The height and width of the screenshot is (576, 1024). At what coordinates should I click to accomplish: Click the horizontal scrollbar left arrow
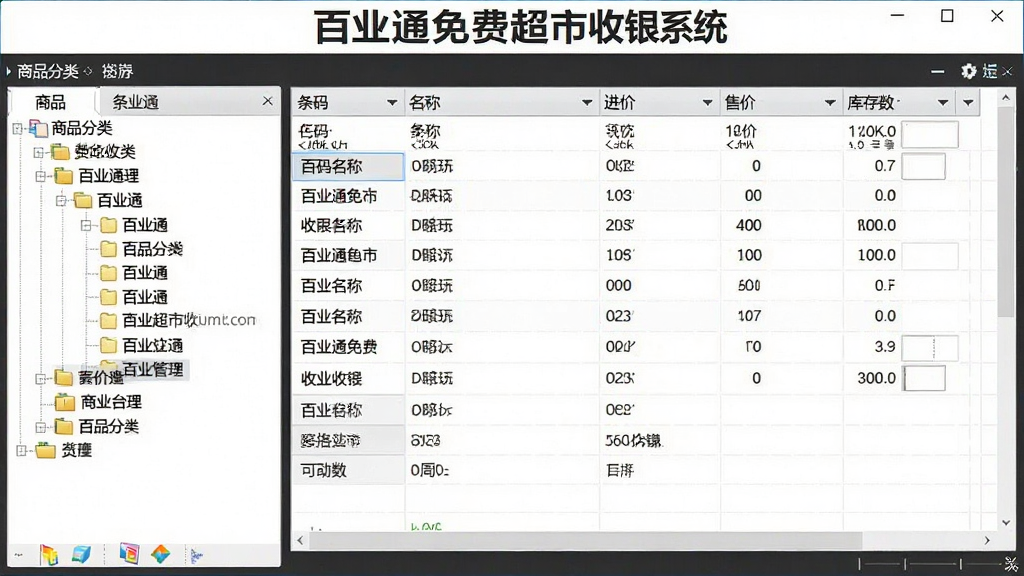click(300, 540)
